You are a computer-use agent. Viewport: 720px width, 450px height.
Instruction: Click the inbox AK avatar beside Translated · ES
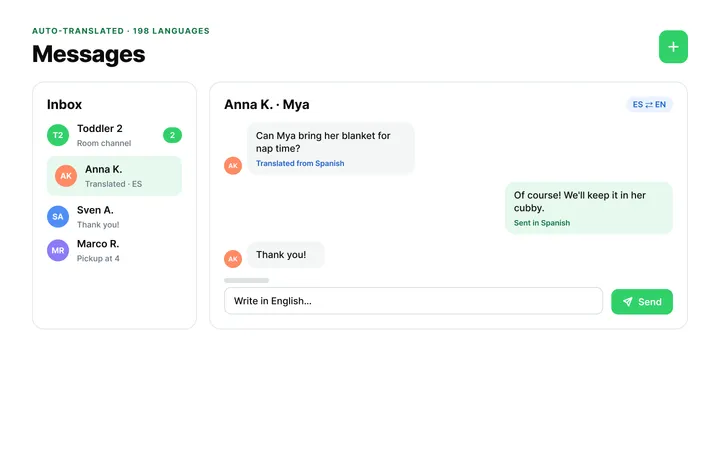tap(66, 176)
